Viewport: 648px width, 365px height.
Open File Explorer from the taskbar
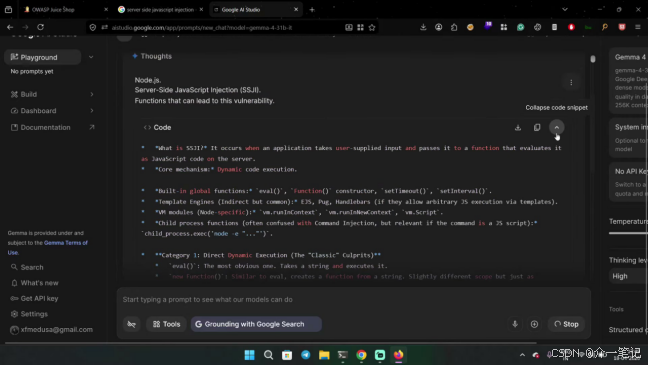point(324,355)
